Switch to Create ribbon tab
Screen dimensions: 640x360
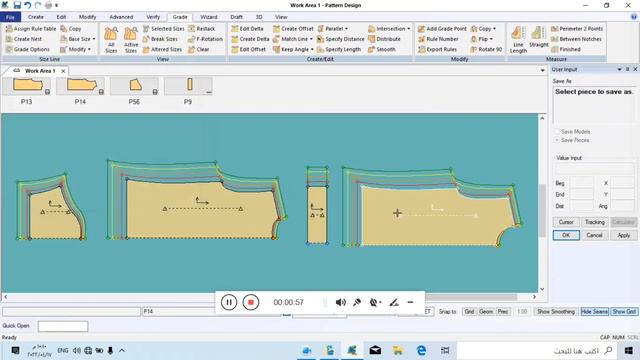36,17
